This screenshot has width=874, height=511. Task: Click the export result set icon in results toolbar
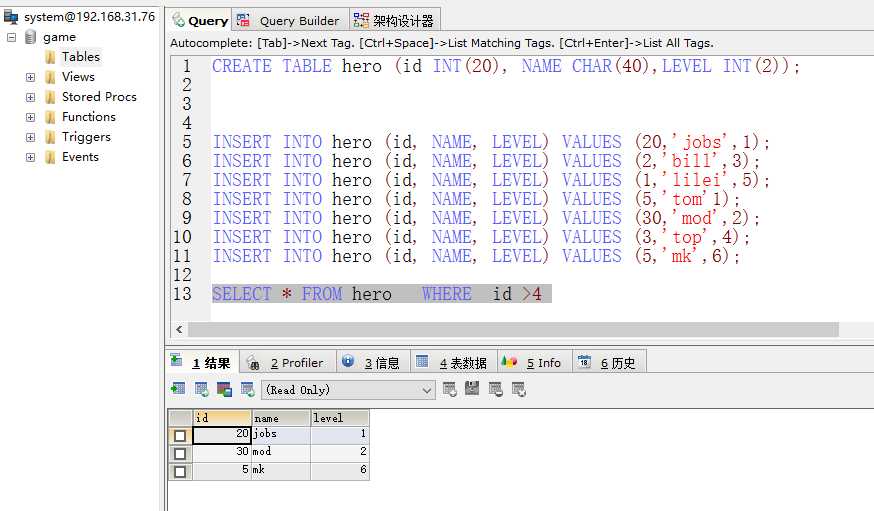(x=178, y=388)
